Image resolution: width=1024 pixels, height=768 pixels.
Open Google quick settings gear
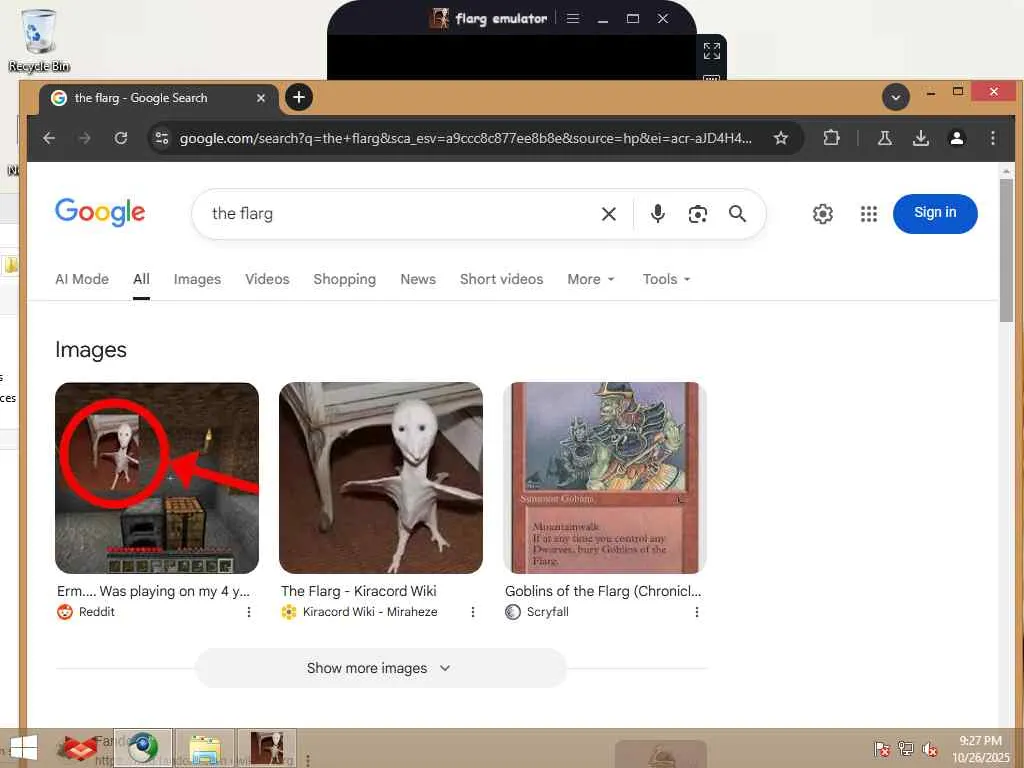pyautogui.click(x=823, y=214)
